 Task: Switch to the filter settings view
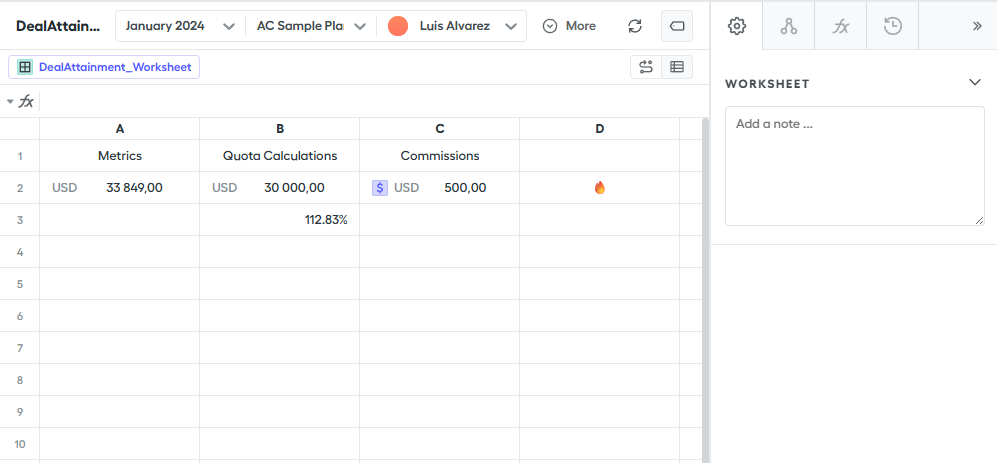646,67
